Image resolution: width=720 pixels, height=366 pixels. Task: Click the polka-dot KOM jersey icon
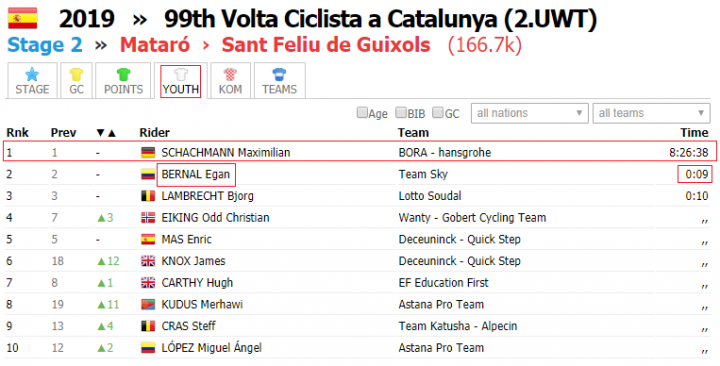[230, 74]
